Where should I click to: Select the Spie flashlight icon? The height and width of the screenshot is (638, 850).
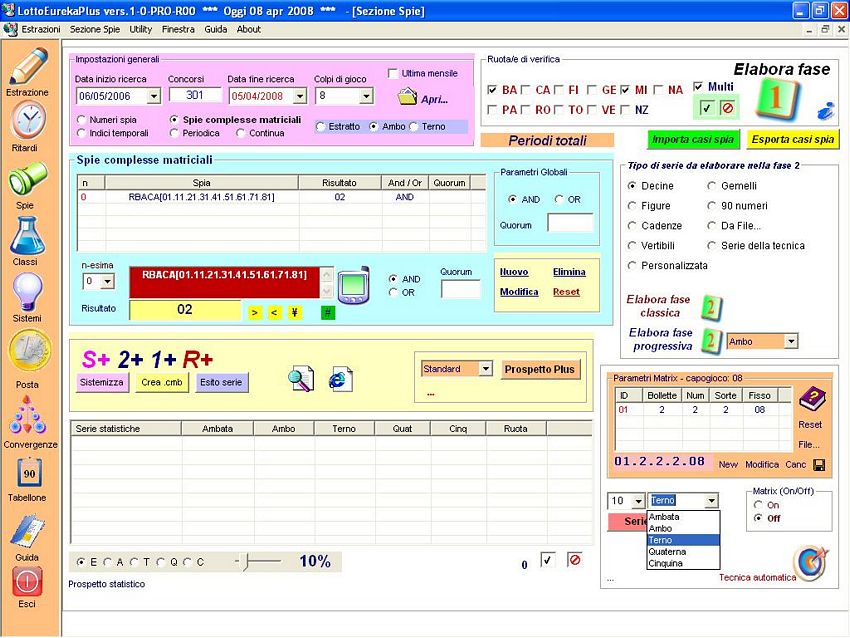[x=27, y=180]
